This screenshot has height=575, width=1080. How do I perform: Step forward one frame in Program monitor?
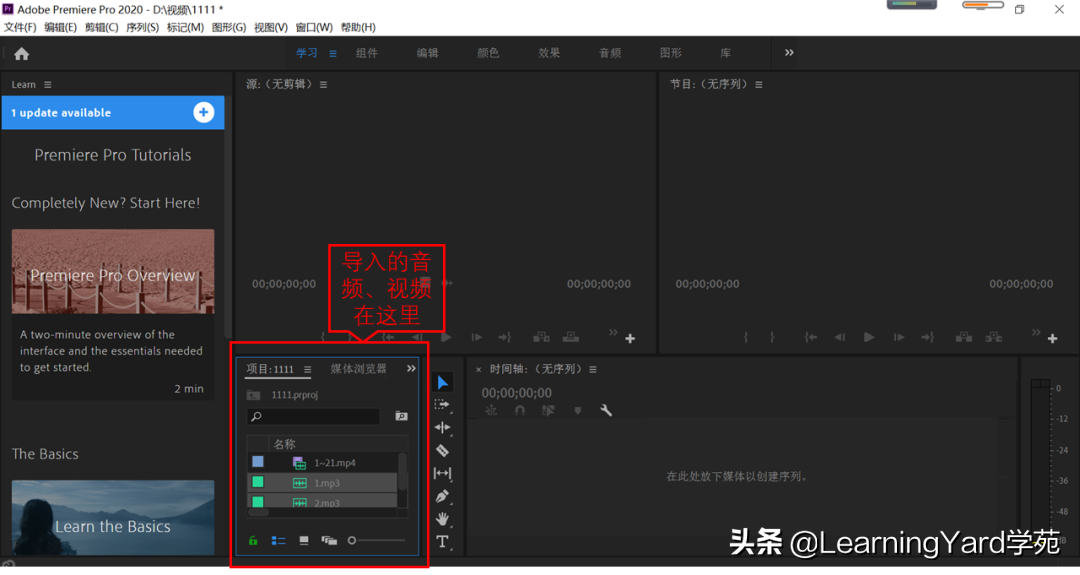pyautogui.click(x=899, y=337)
